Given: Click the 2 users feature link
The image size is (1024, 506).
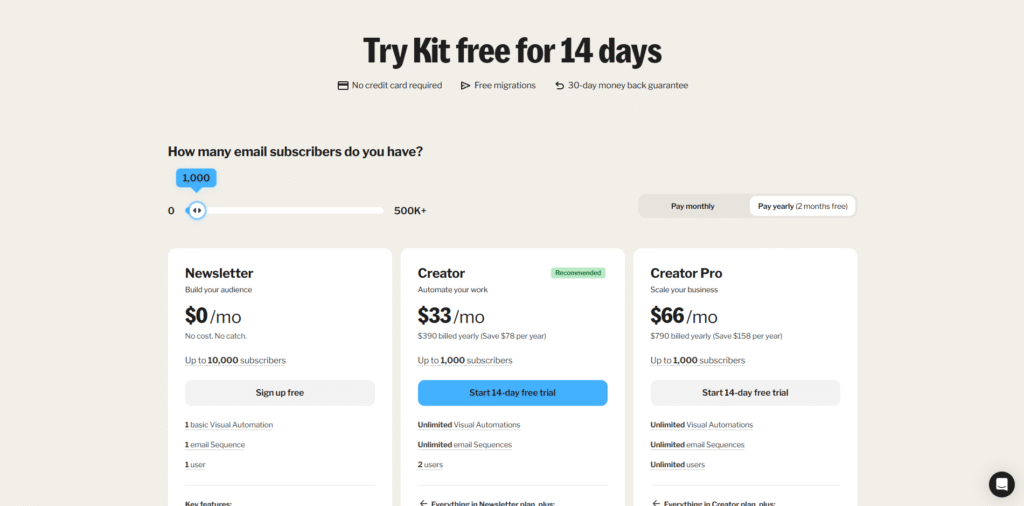Looking at the screenshot, I should [430, 465].
